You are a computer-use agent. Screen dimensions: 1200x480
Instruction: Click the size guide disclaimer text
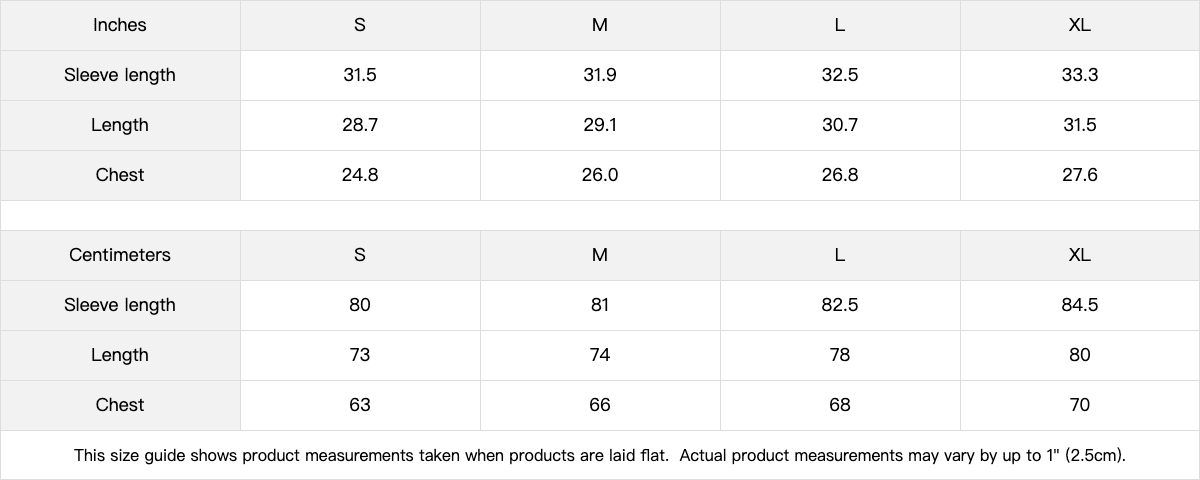pos(600,456)
